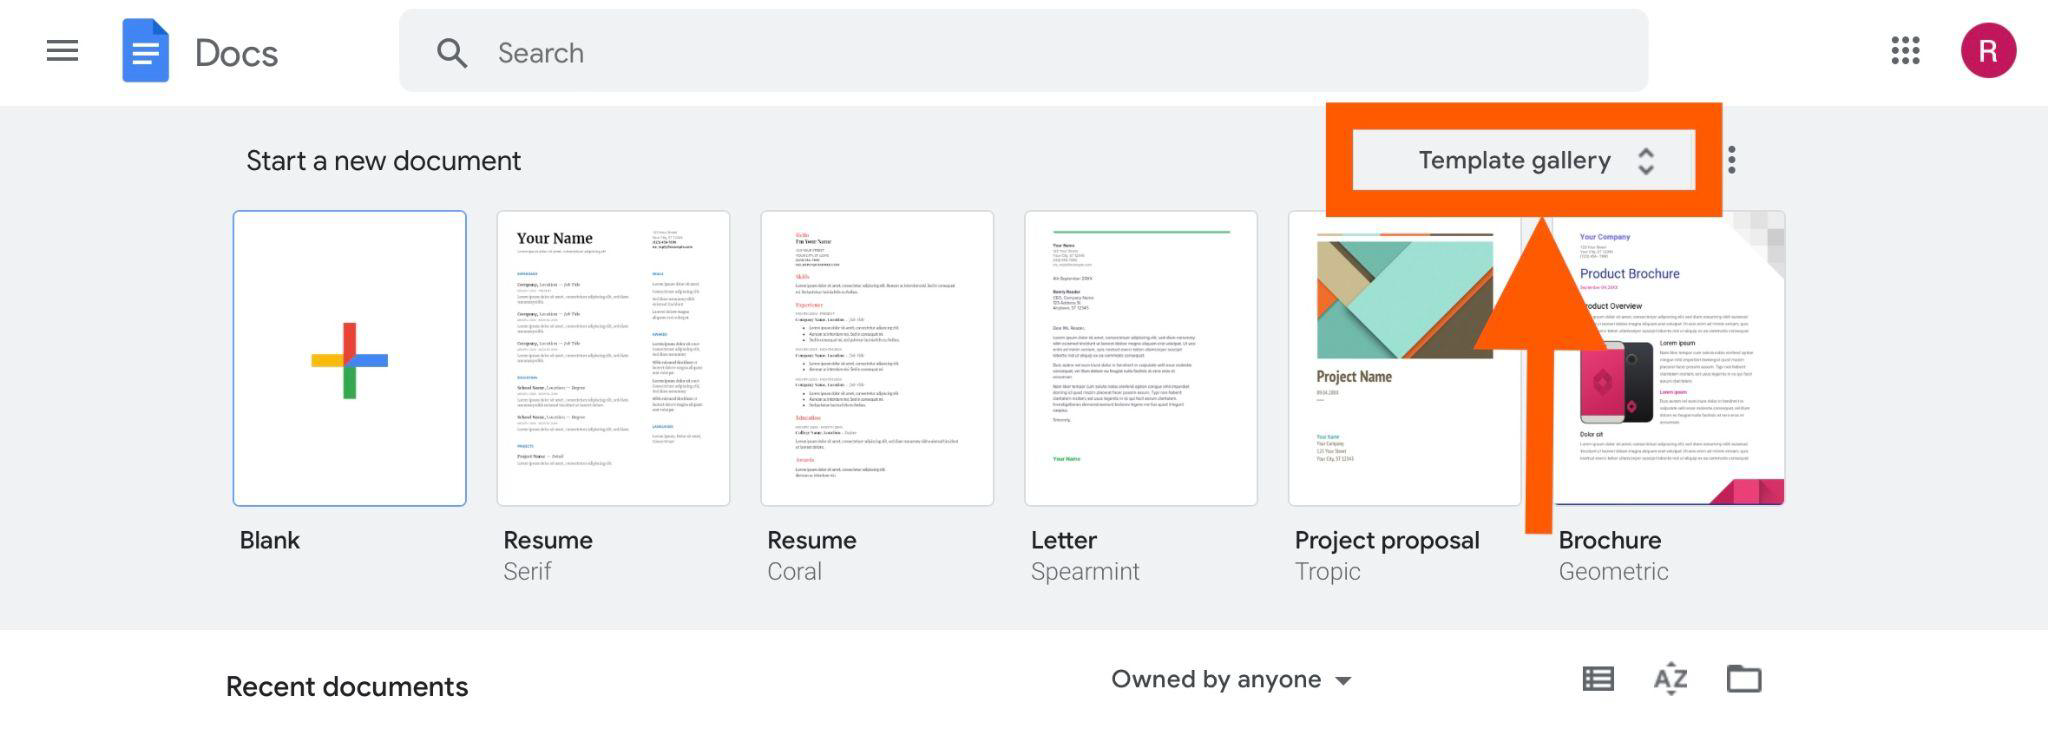Open the three-dot menu beside Template gallery

pos(1732,160)
